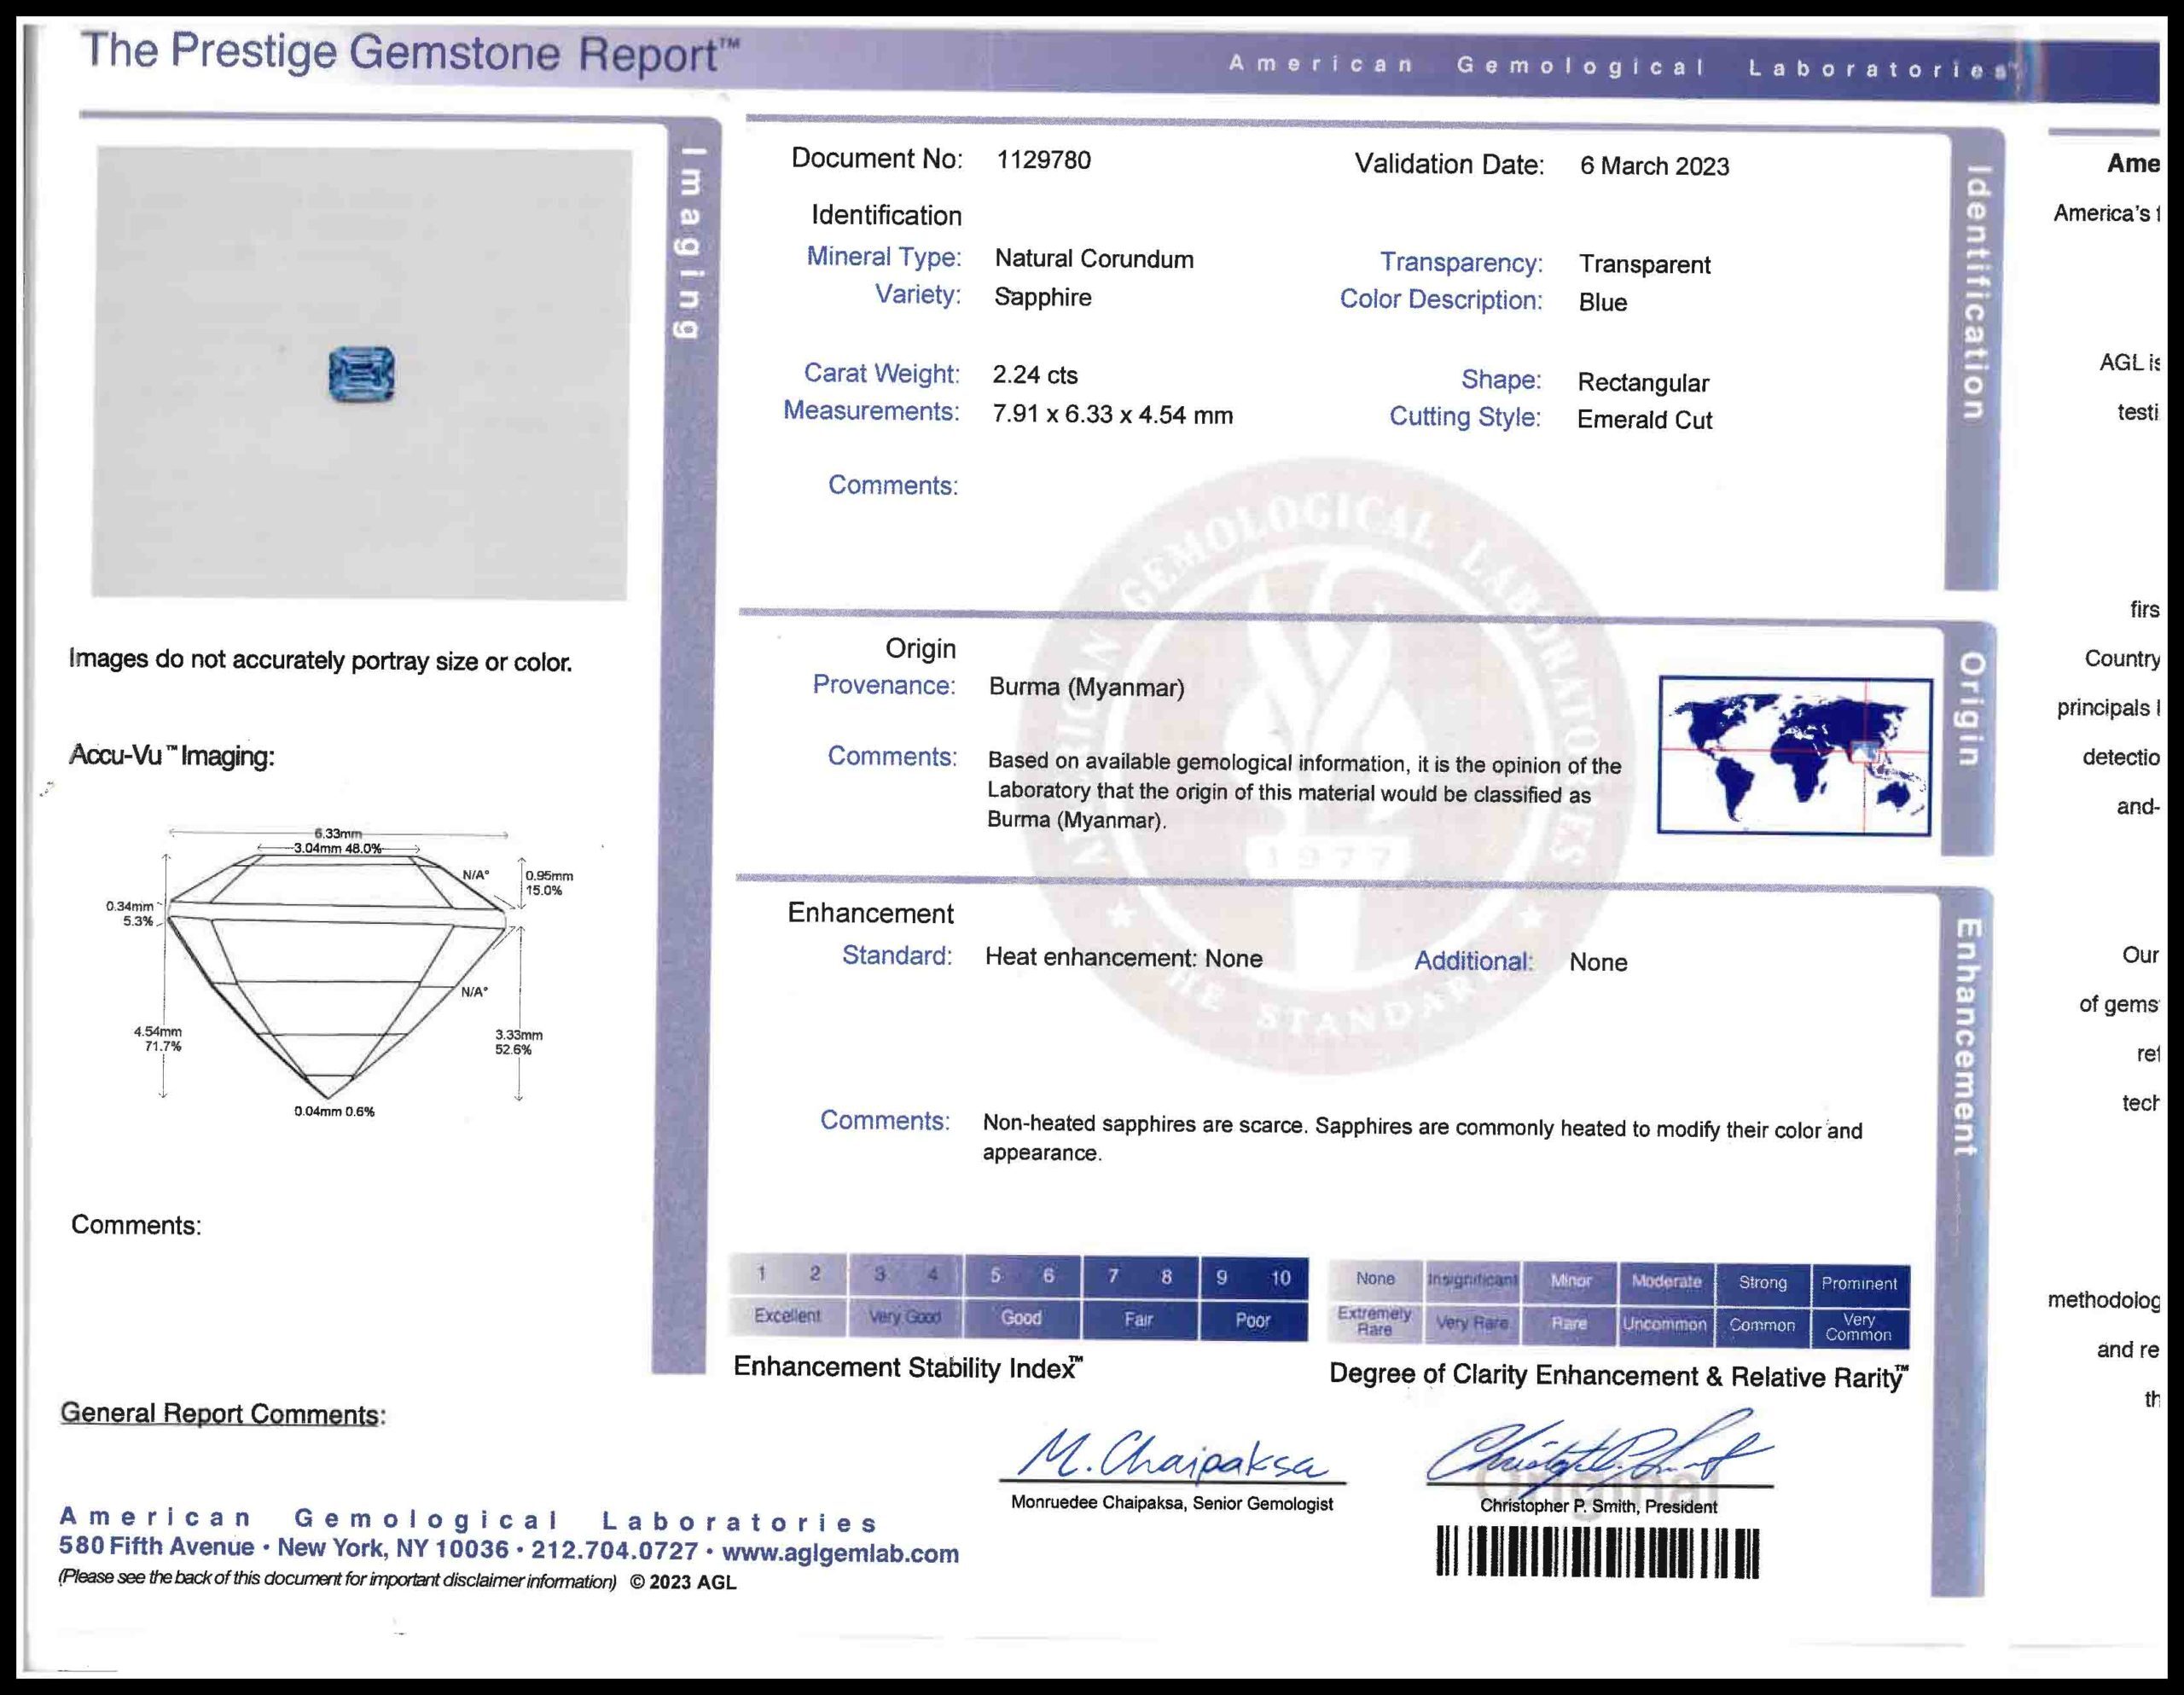Click the Accu-Vu gemstone profile diagram
This screenshot has height=1695, width=2184.
pyautogui.click(x=338, y=972)
